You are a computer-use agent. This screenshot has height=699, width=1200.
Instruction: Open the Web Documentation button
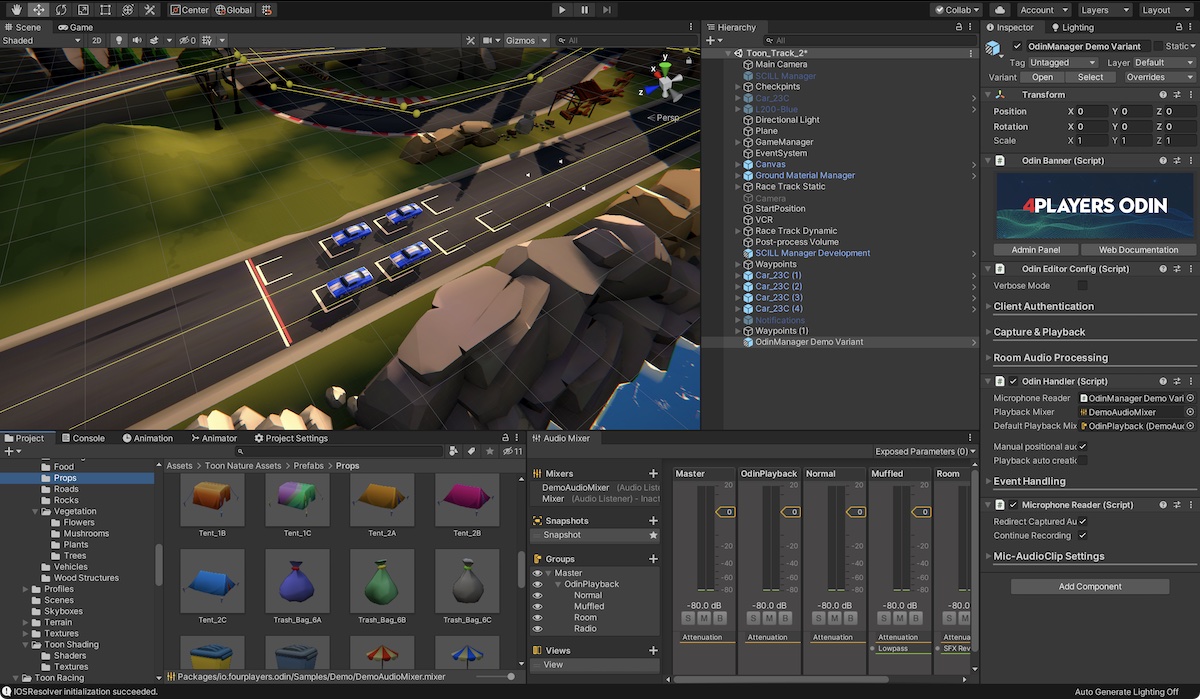click(x=1138, y=250)
